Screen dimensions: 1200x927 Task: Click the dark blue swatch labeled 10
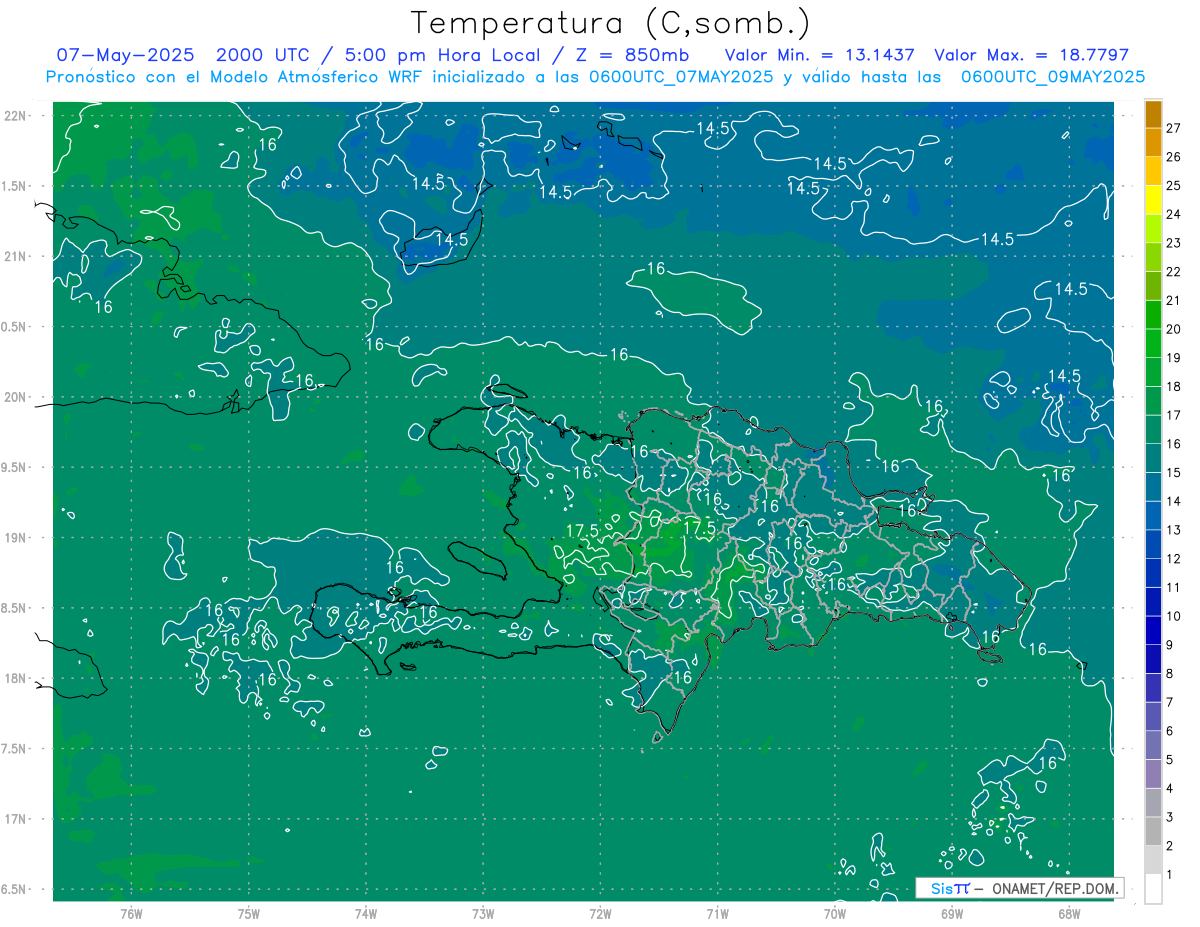coord(1153,602)
